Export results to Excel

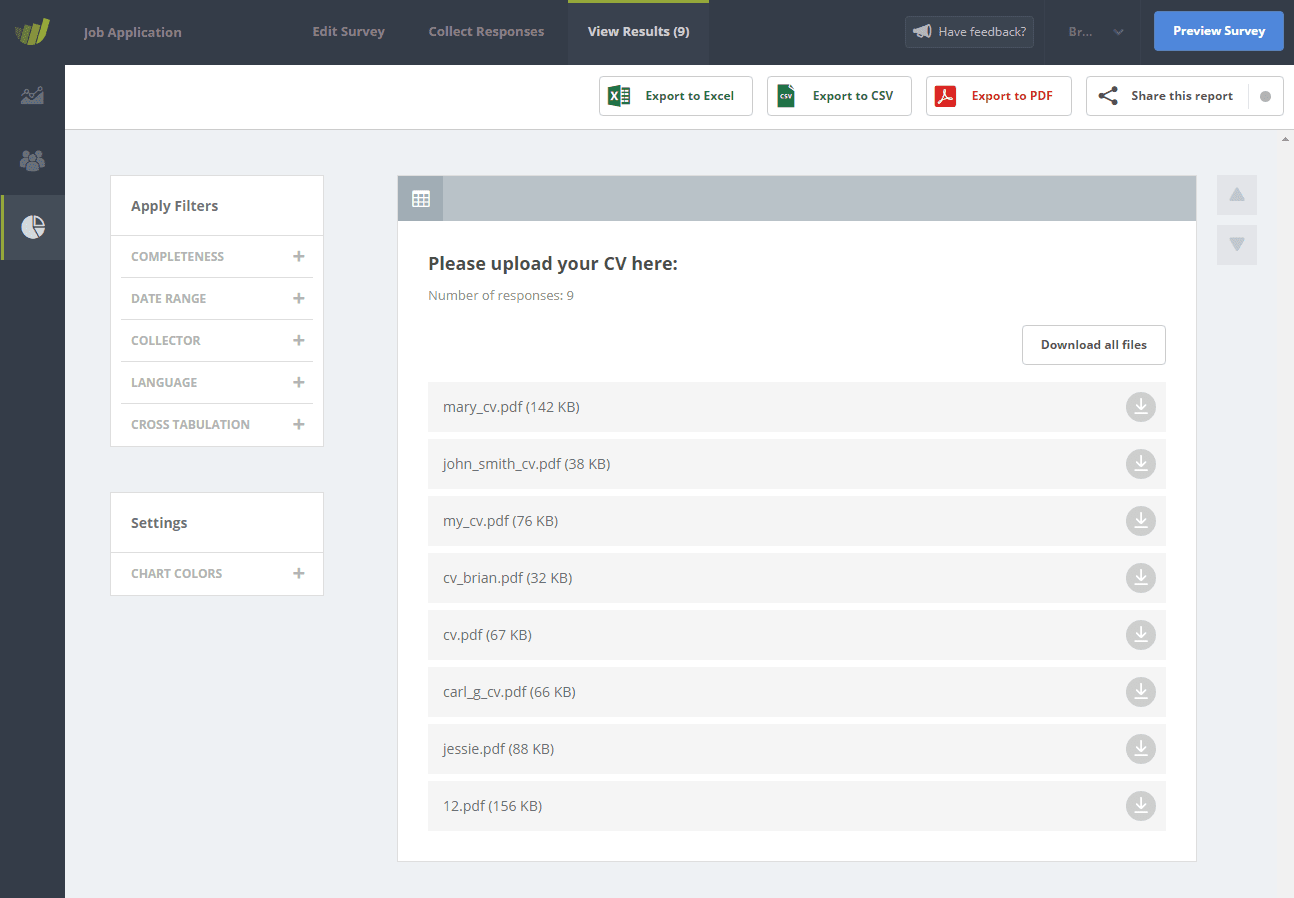click(676, 96)
